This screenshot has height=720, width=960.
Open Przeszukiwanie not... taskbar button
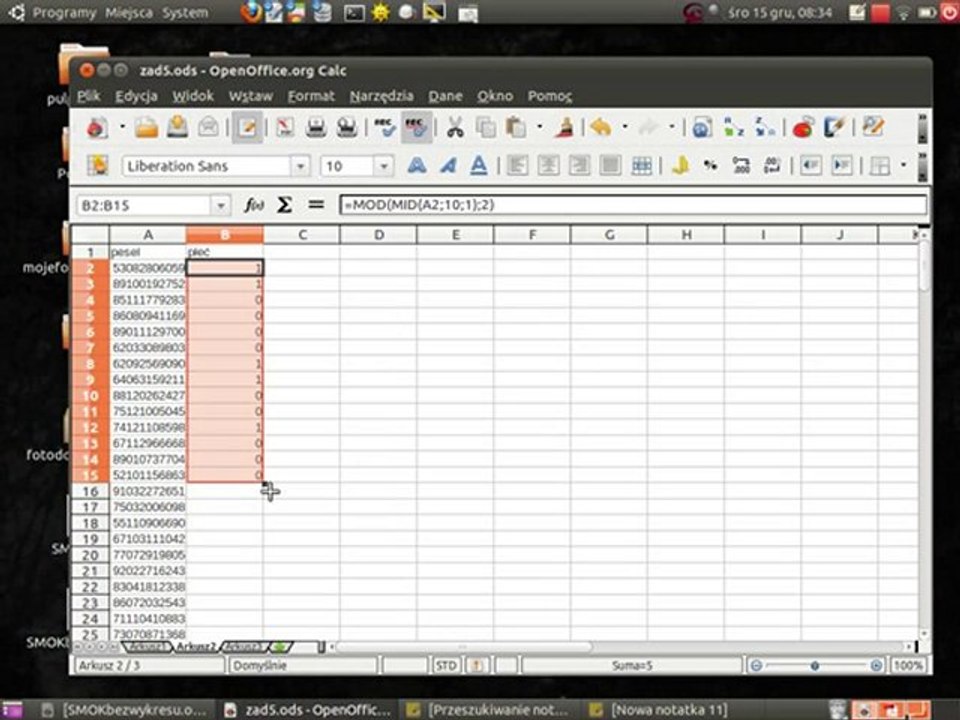490,710
